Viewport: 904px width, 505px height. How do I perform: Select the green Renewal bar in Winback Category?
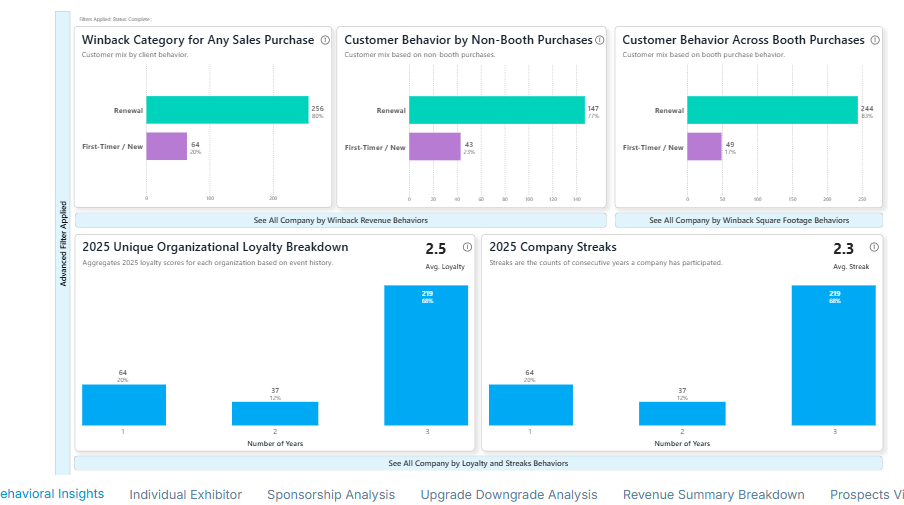pos(227,110)
